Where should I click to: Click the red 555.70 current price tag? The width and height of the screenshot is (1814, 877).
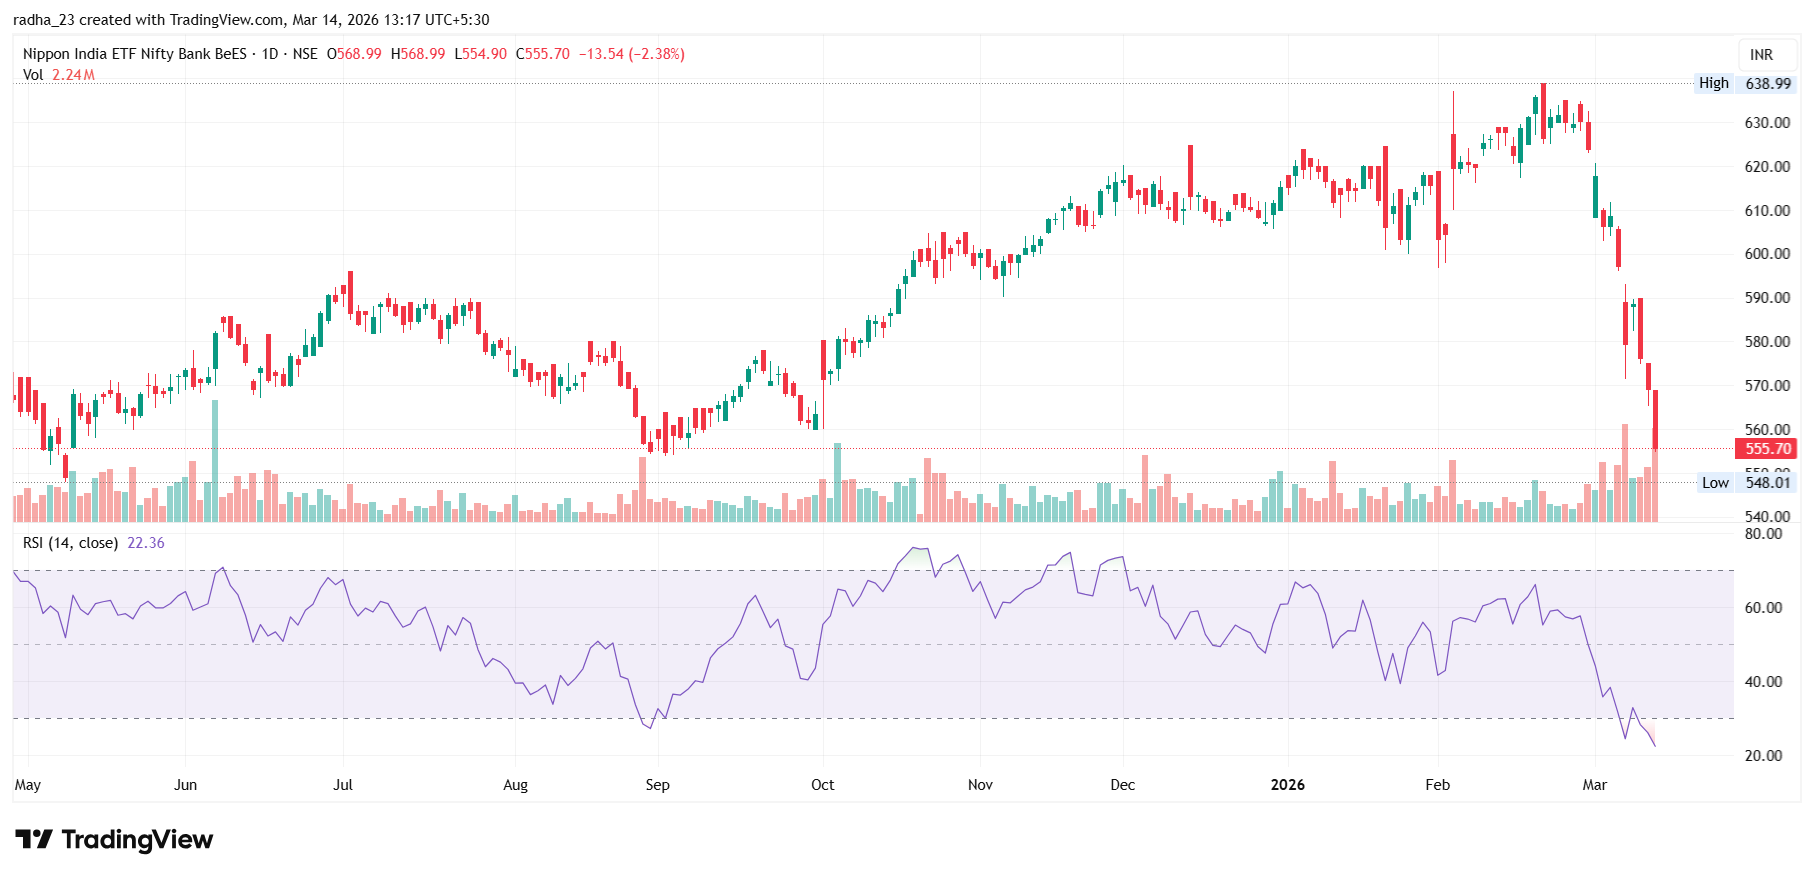(1768, 449)
